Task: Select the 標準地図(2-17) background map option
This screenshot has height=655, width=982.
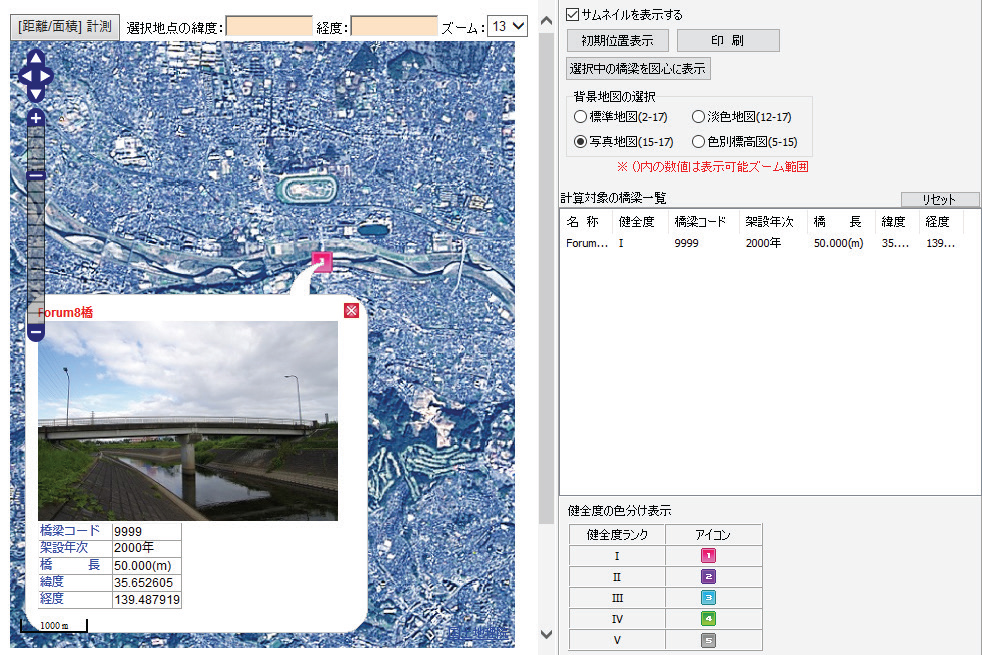Action: 580,116
